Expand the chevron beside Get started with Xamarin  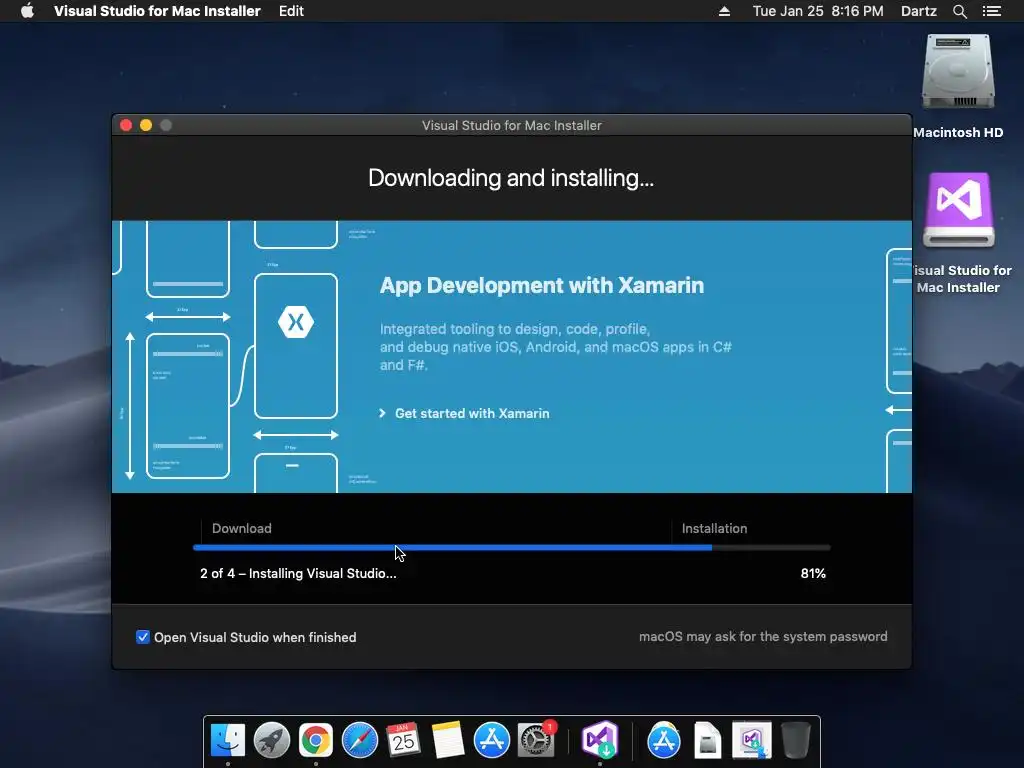[382, 413]
